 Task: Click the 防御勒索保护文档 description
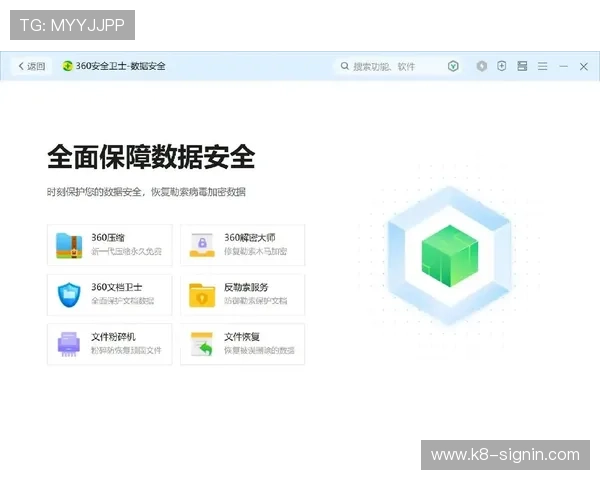point(255,301)
